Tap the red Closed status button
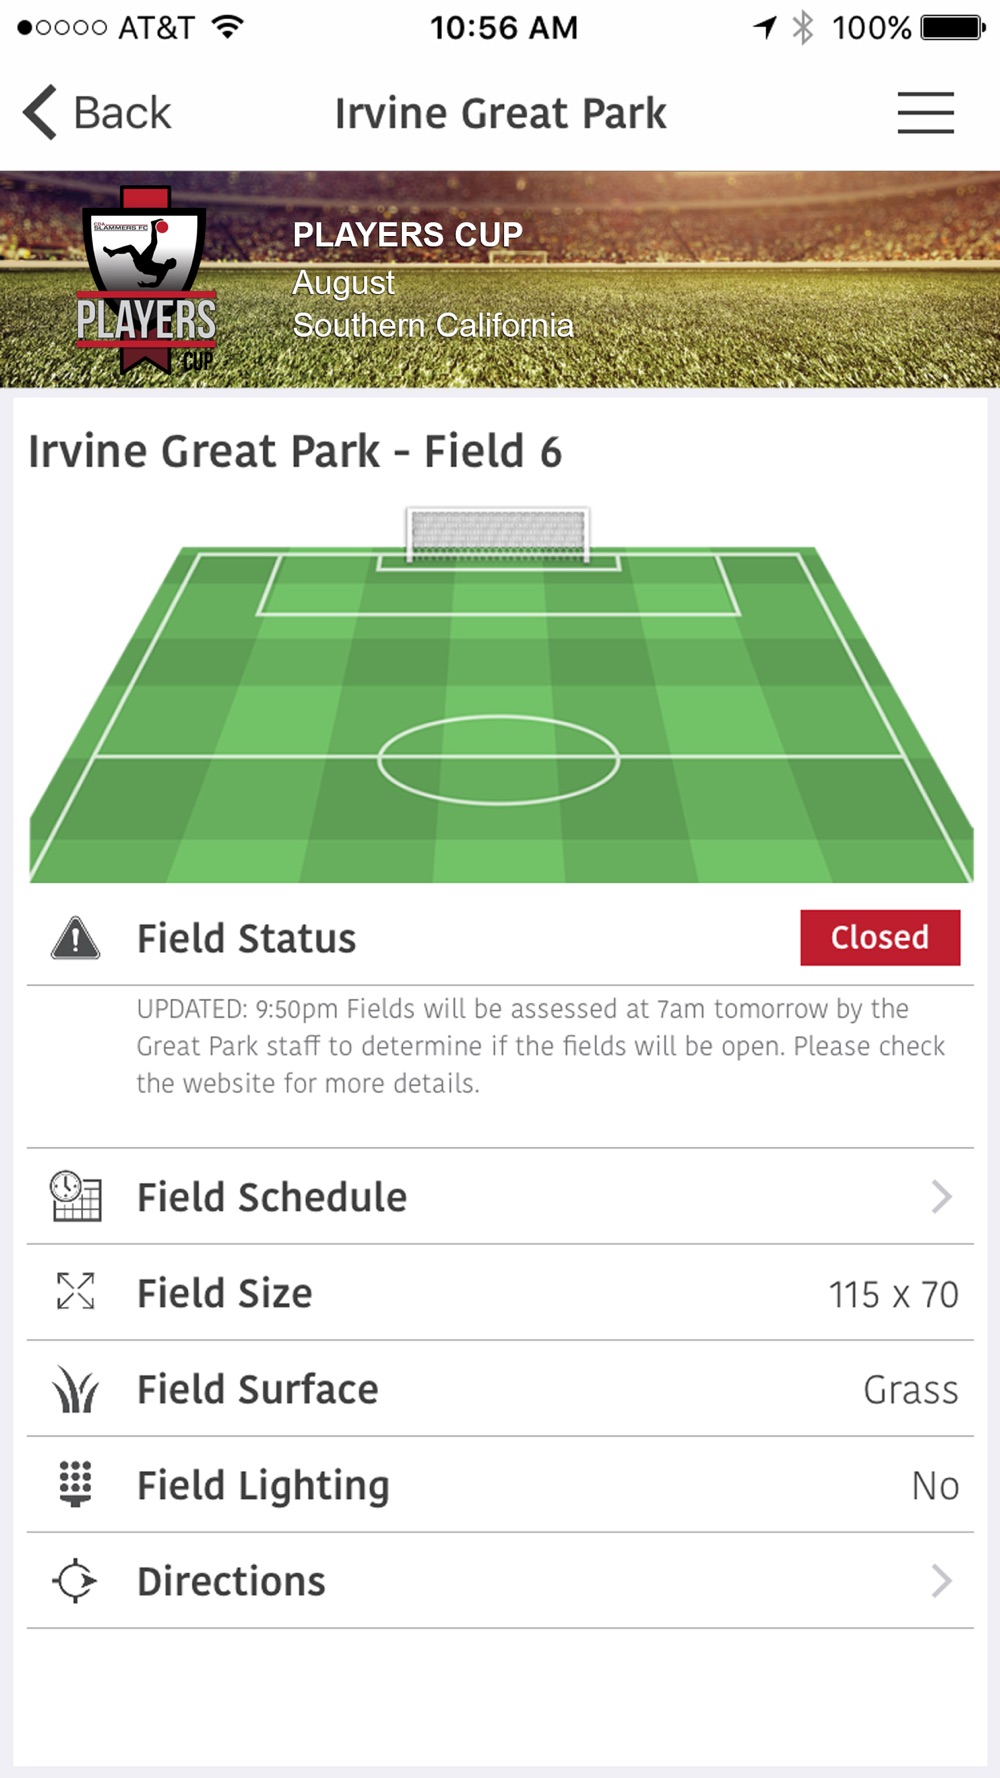Screen dimensions: 1000x1778 880,937
